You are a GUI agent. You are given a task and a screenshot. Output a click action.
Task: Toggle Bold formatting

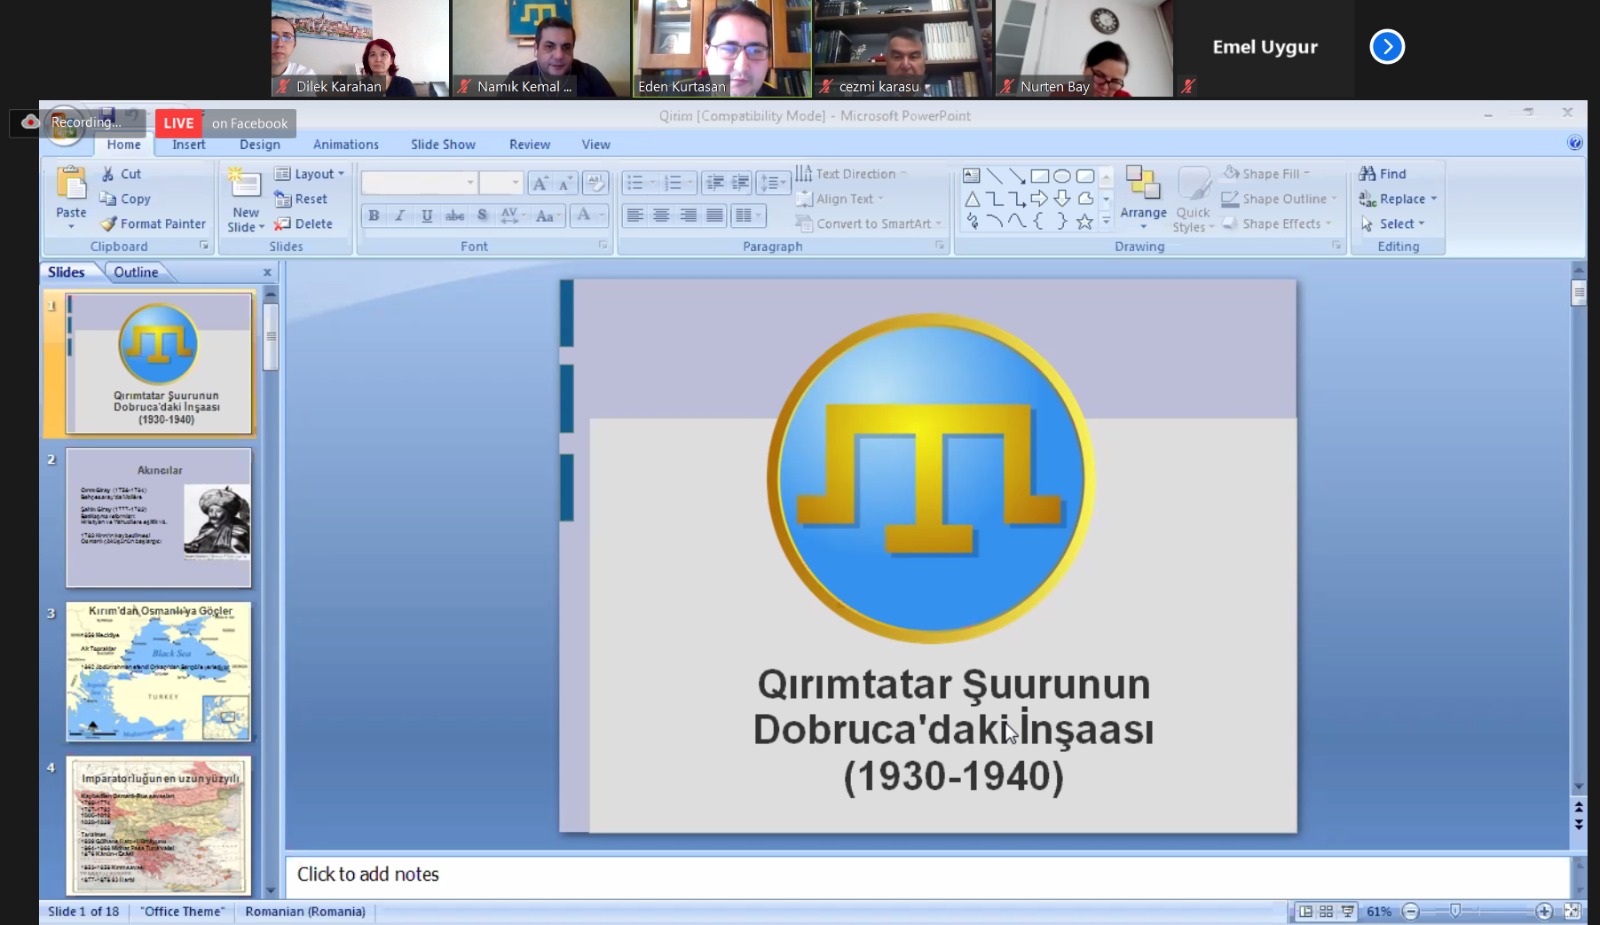pyautogui.click(x=374, y=215)
